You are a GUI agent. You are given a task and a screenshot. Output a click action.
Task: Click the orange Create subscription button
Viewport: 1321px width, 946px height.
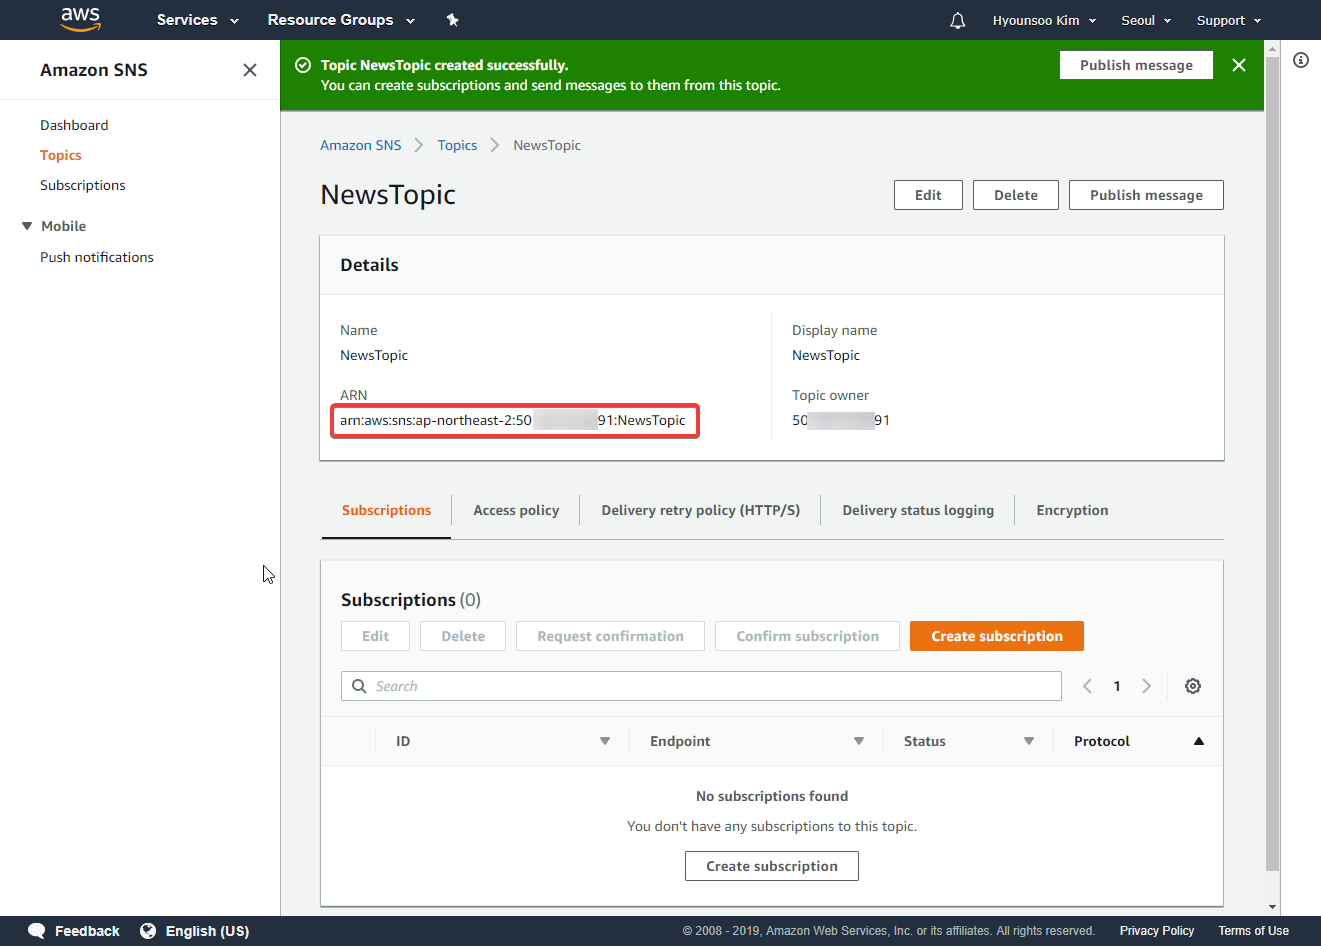997,636
